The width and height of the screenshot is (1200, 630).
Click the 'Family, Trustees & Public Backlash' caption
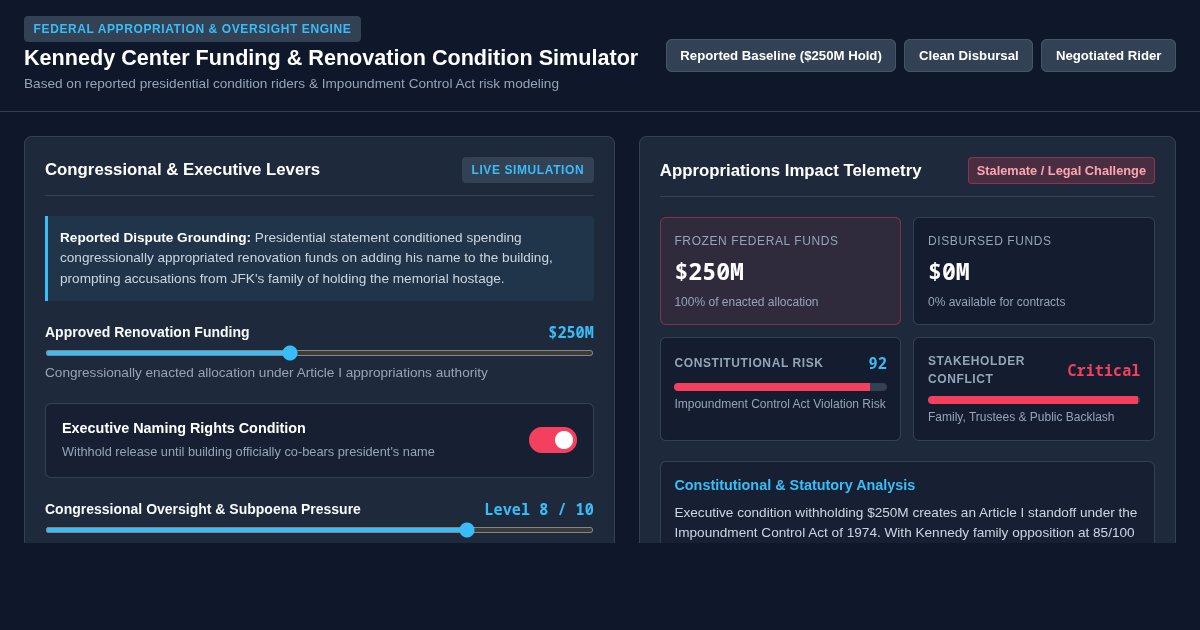[1021, 417]
